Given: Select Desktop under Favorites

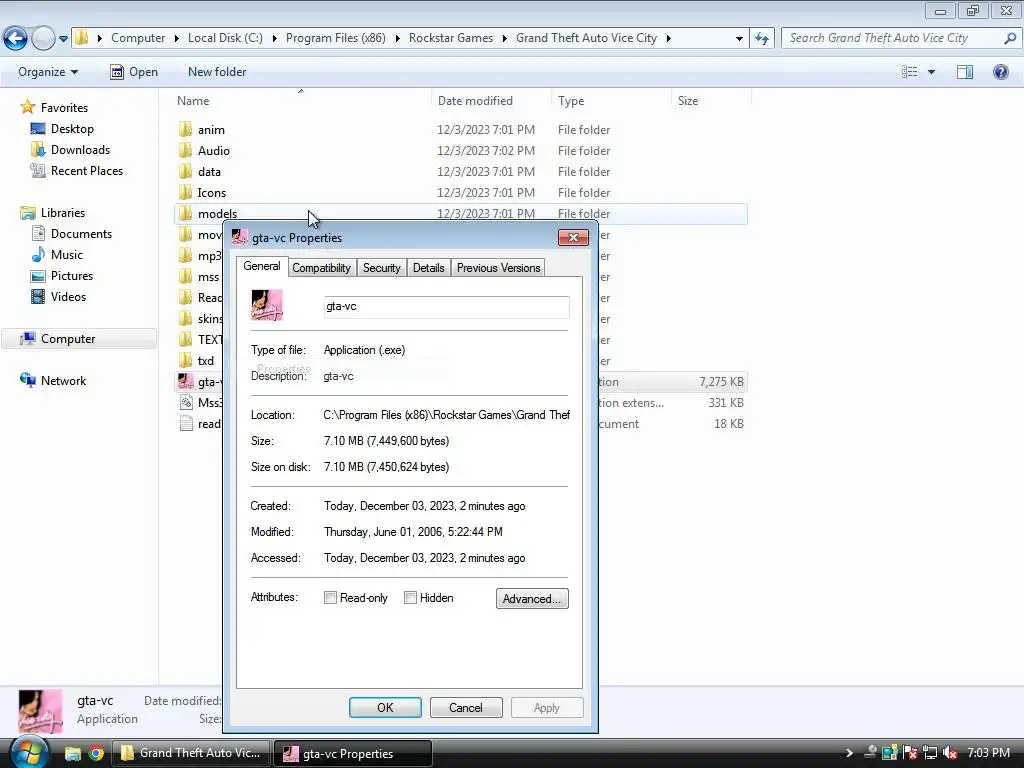Looking at the screenshot, I should tap(72, 129).
